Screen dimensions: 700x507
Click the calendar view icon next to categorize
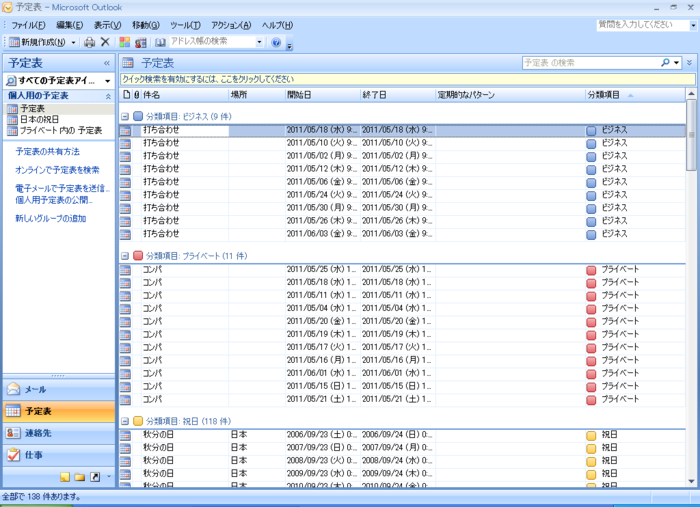click(x=141, y=43)
